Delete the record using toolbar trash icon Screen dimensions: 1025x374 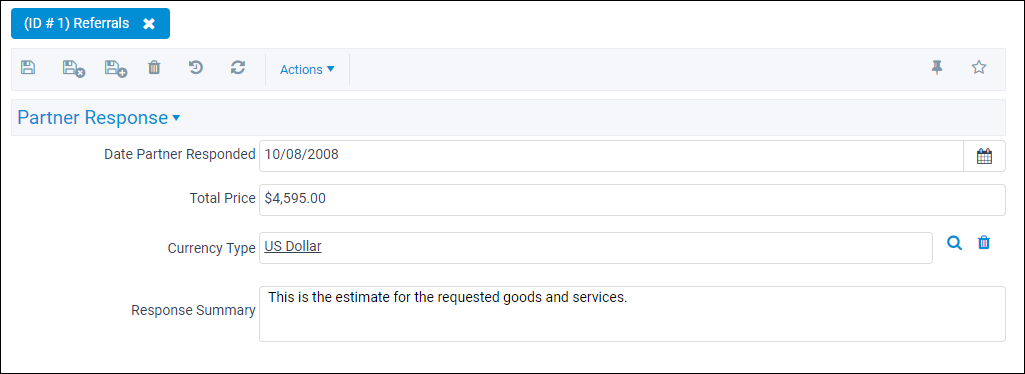[154, 67]
